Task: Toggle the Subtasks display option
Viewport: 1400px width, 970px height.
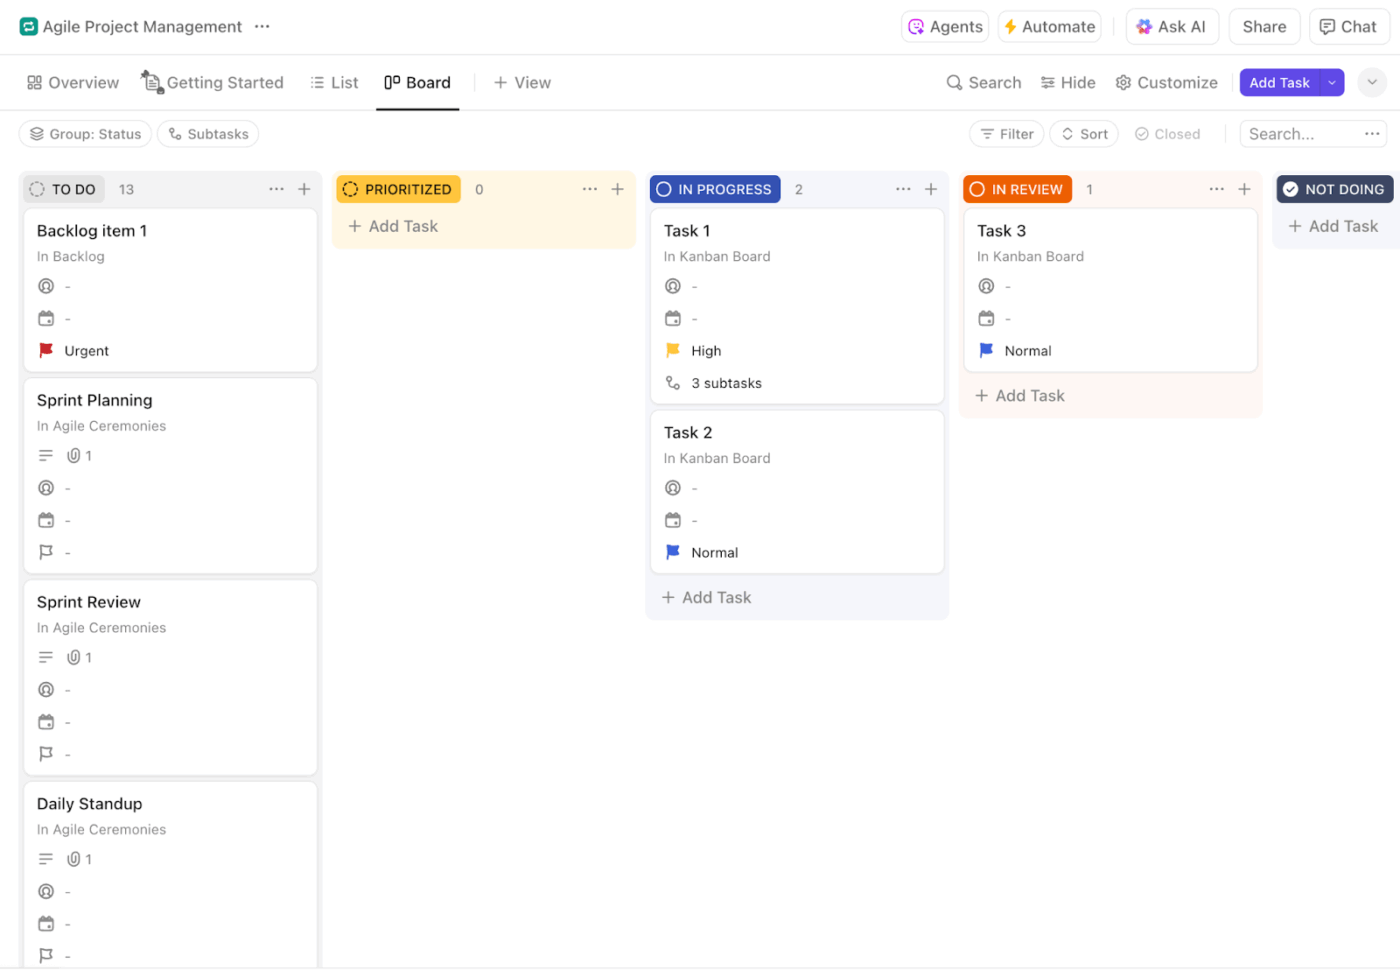Action: point(207,133)
